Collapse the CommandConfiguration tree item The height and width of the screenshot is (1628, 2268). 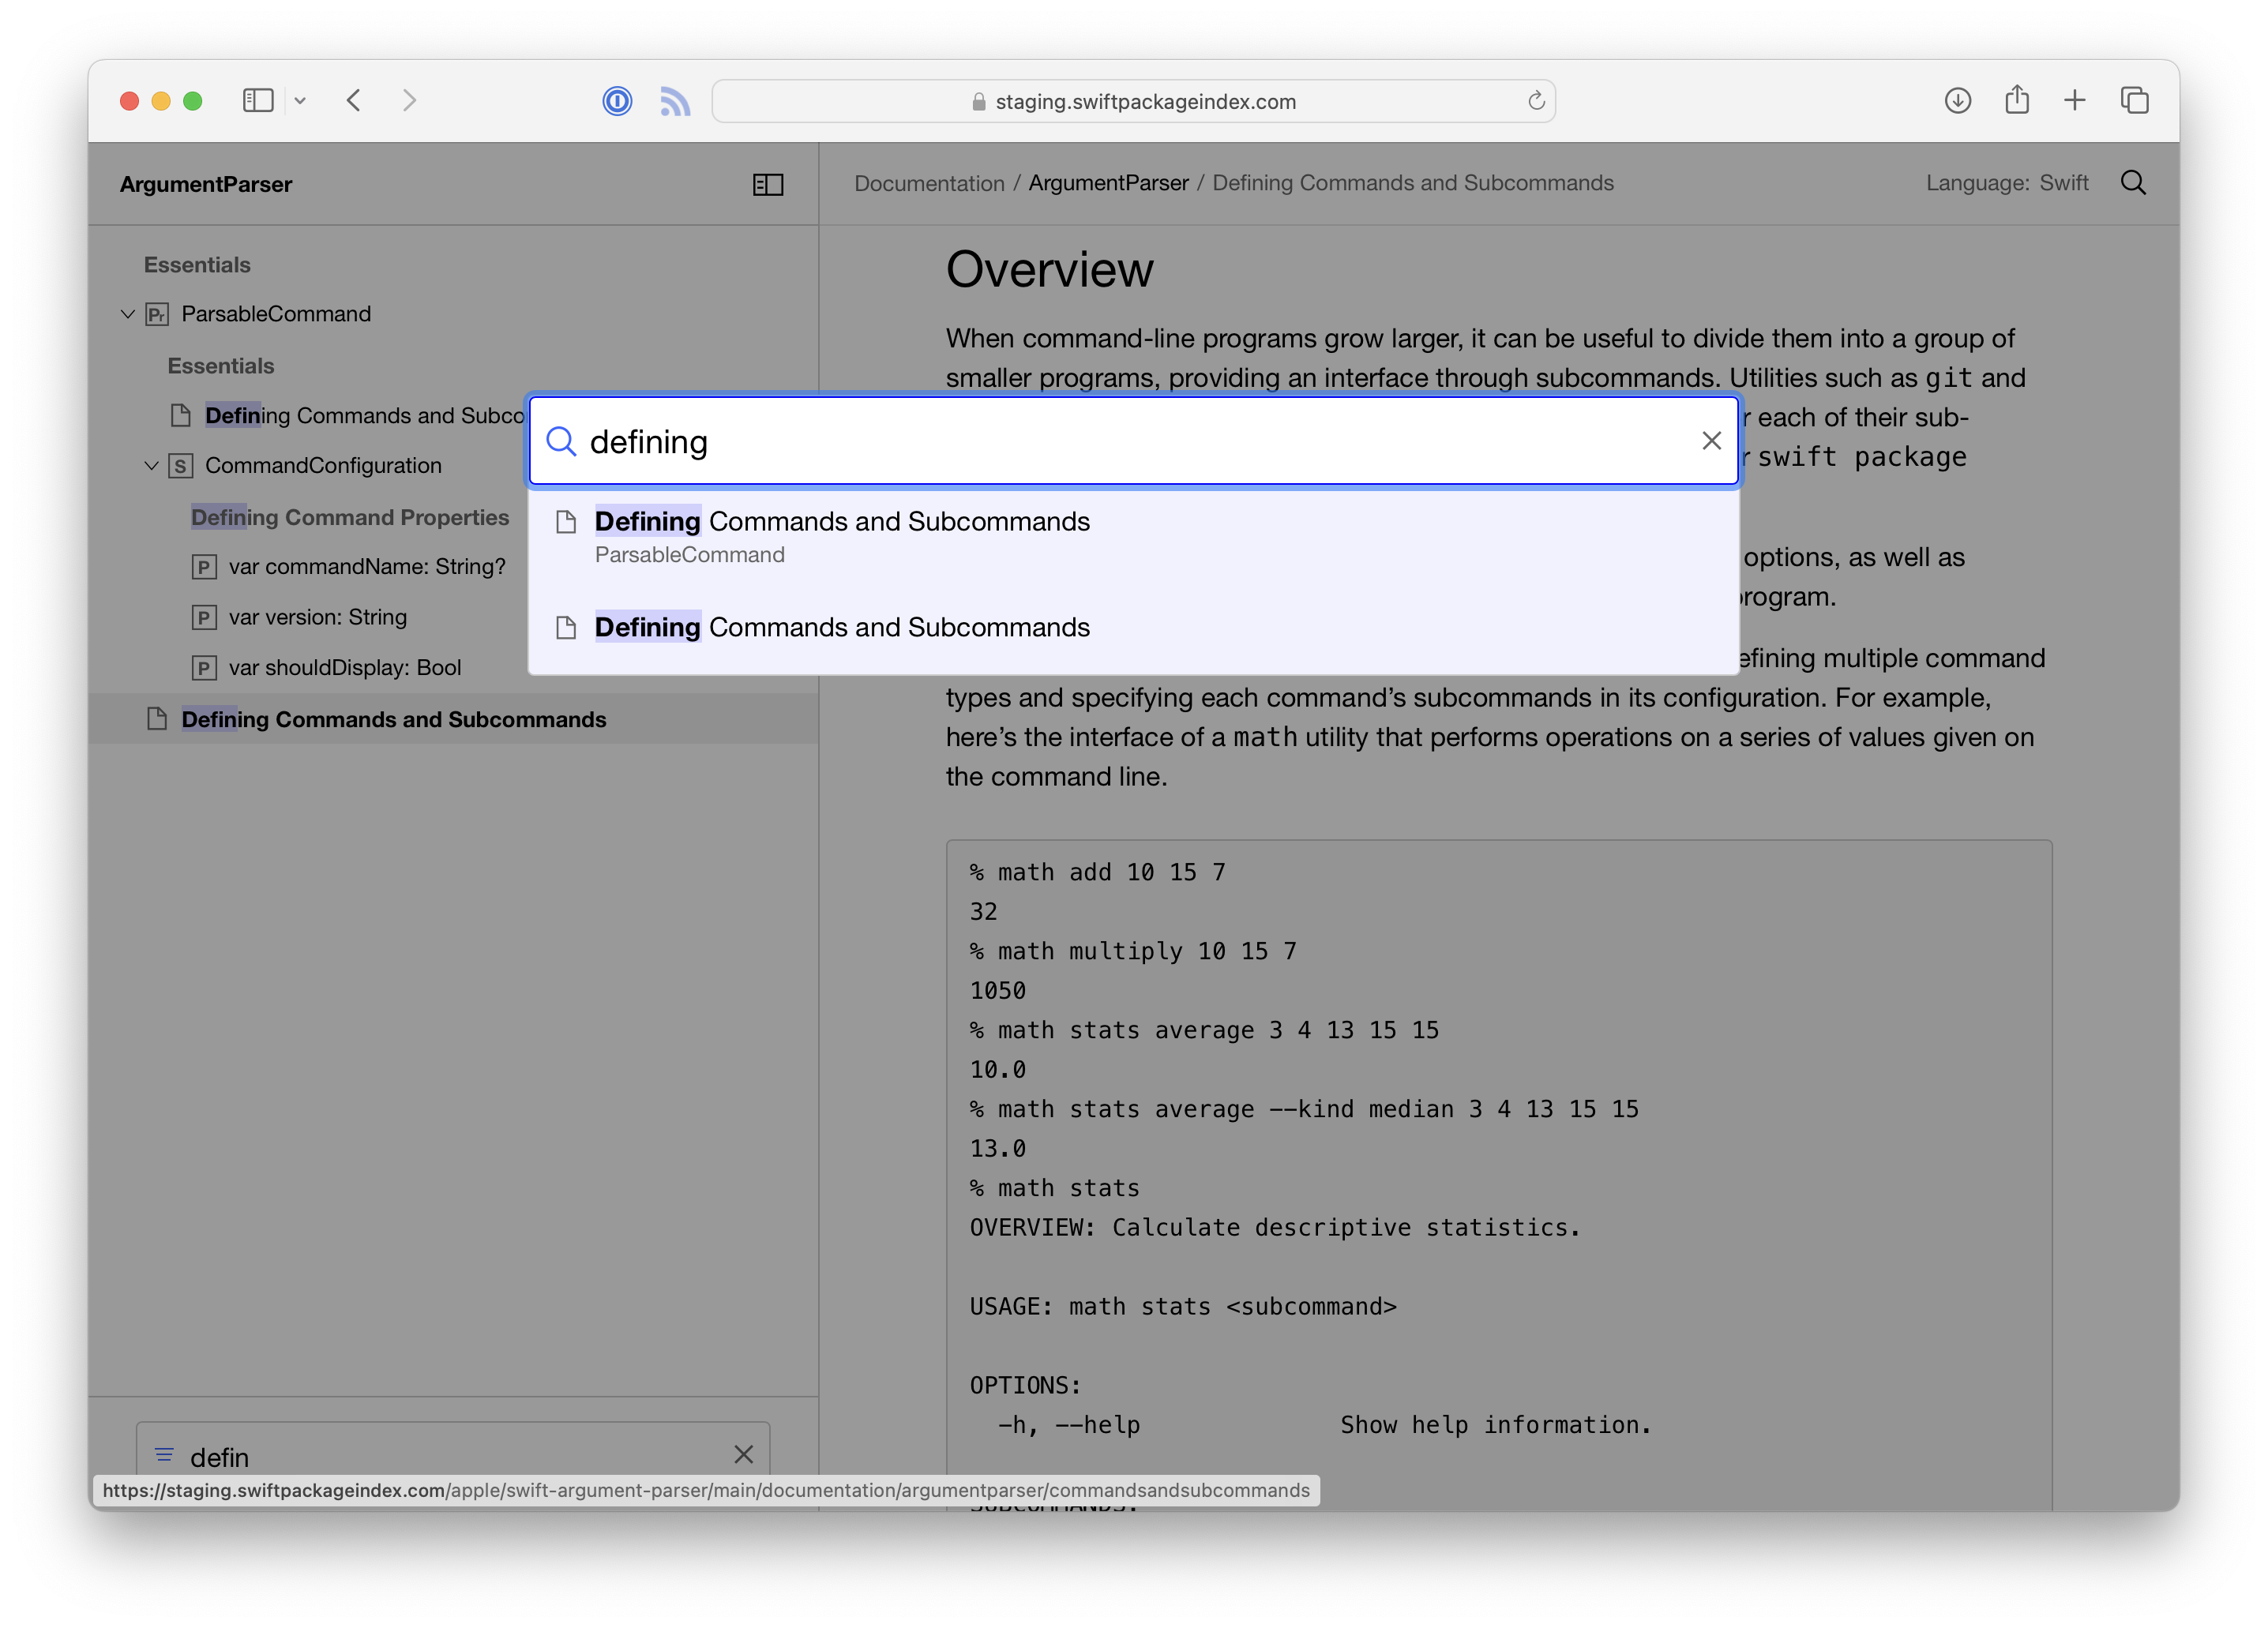pos(152,466)
